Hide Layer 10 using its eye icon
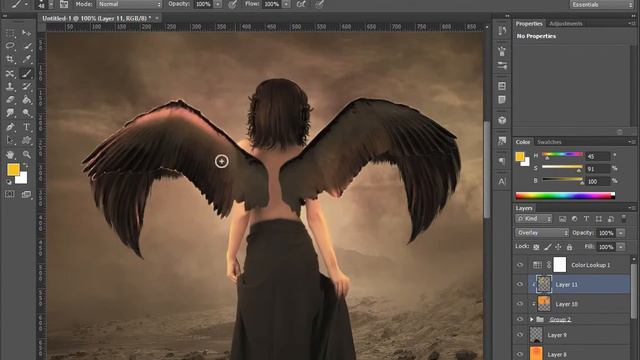 pyautogui.click(x=520, y=304)
